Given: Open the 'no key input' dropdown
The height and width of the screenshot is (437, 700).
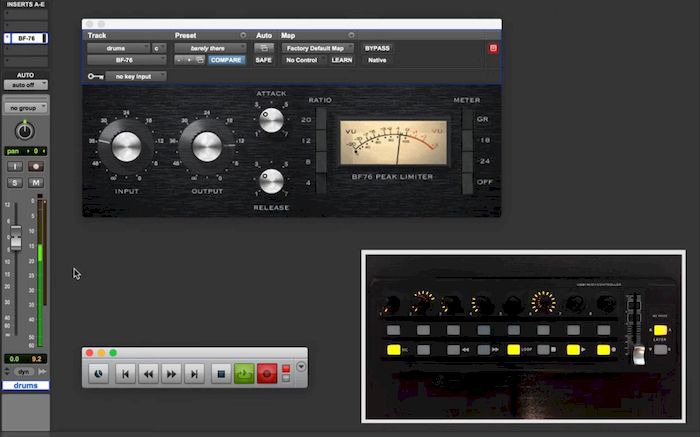Looking at the screenshot, I should click(x=136, y=76).
